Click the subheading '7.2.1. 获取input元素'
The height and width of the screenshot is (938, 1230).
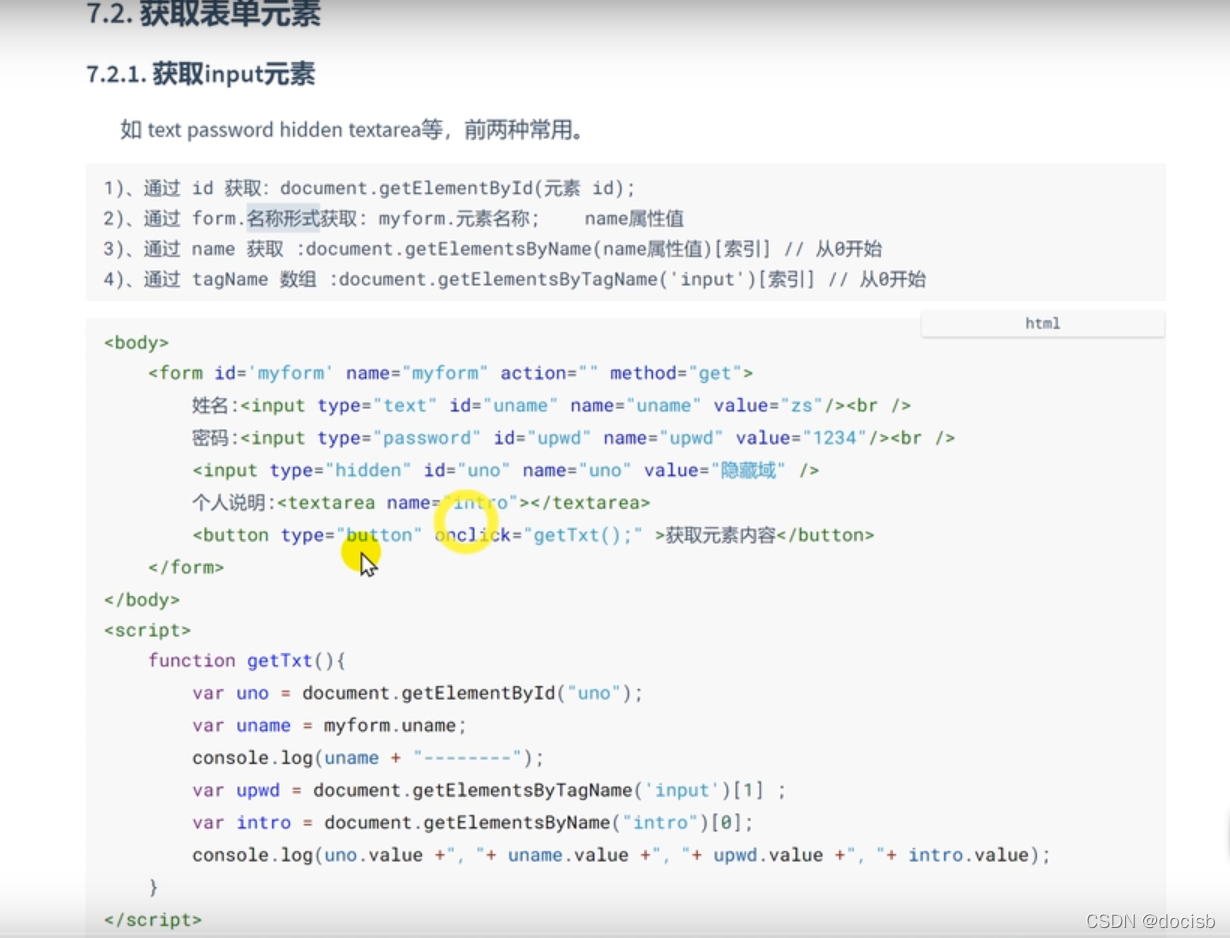(201, 75)
